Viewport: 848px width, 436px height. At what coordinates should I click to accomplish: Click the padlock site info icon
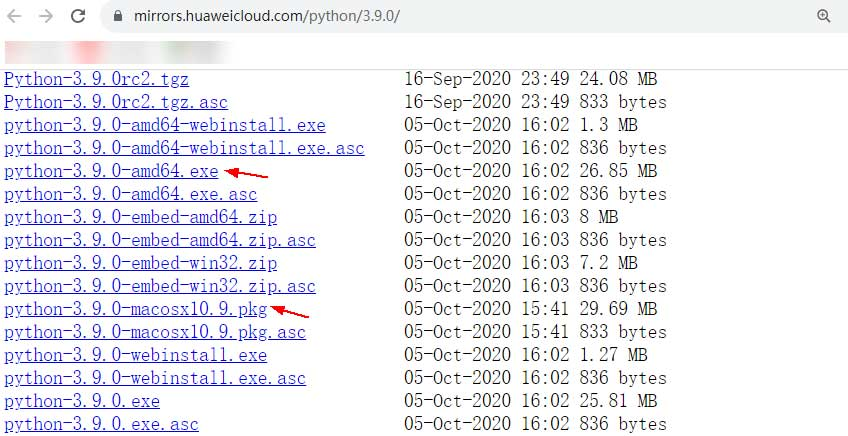pyautogui.click(x=118, y=17)
